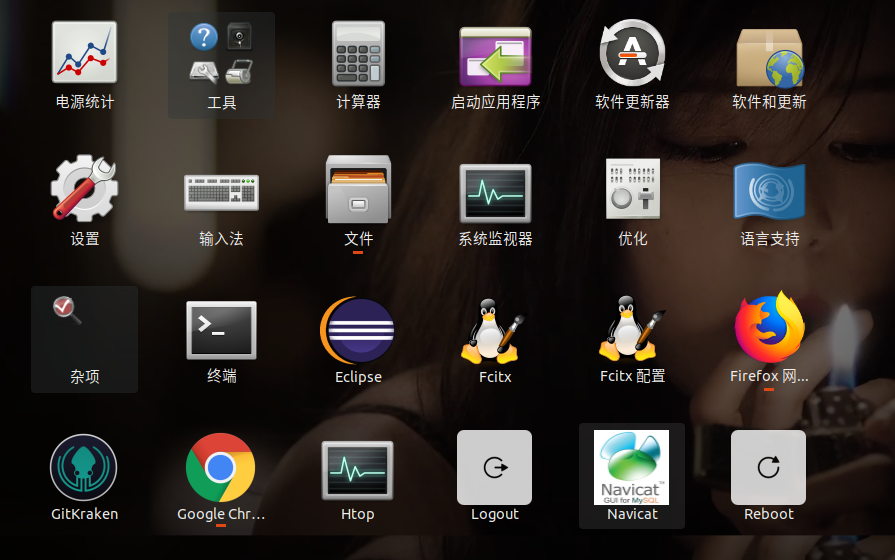Open 输入法 input method keyboard icon
This screenshot has width=895, height=560.
click(221, 192)
